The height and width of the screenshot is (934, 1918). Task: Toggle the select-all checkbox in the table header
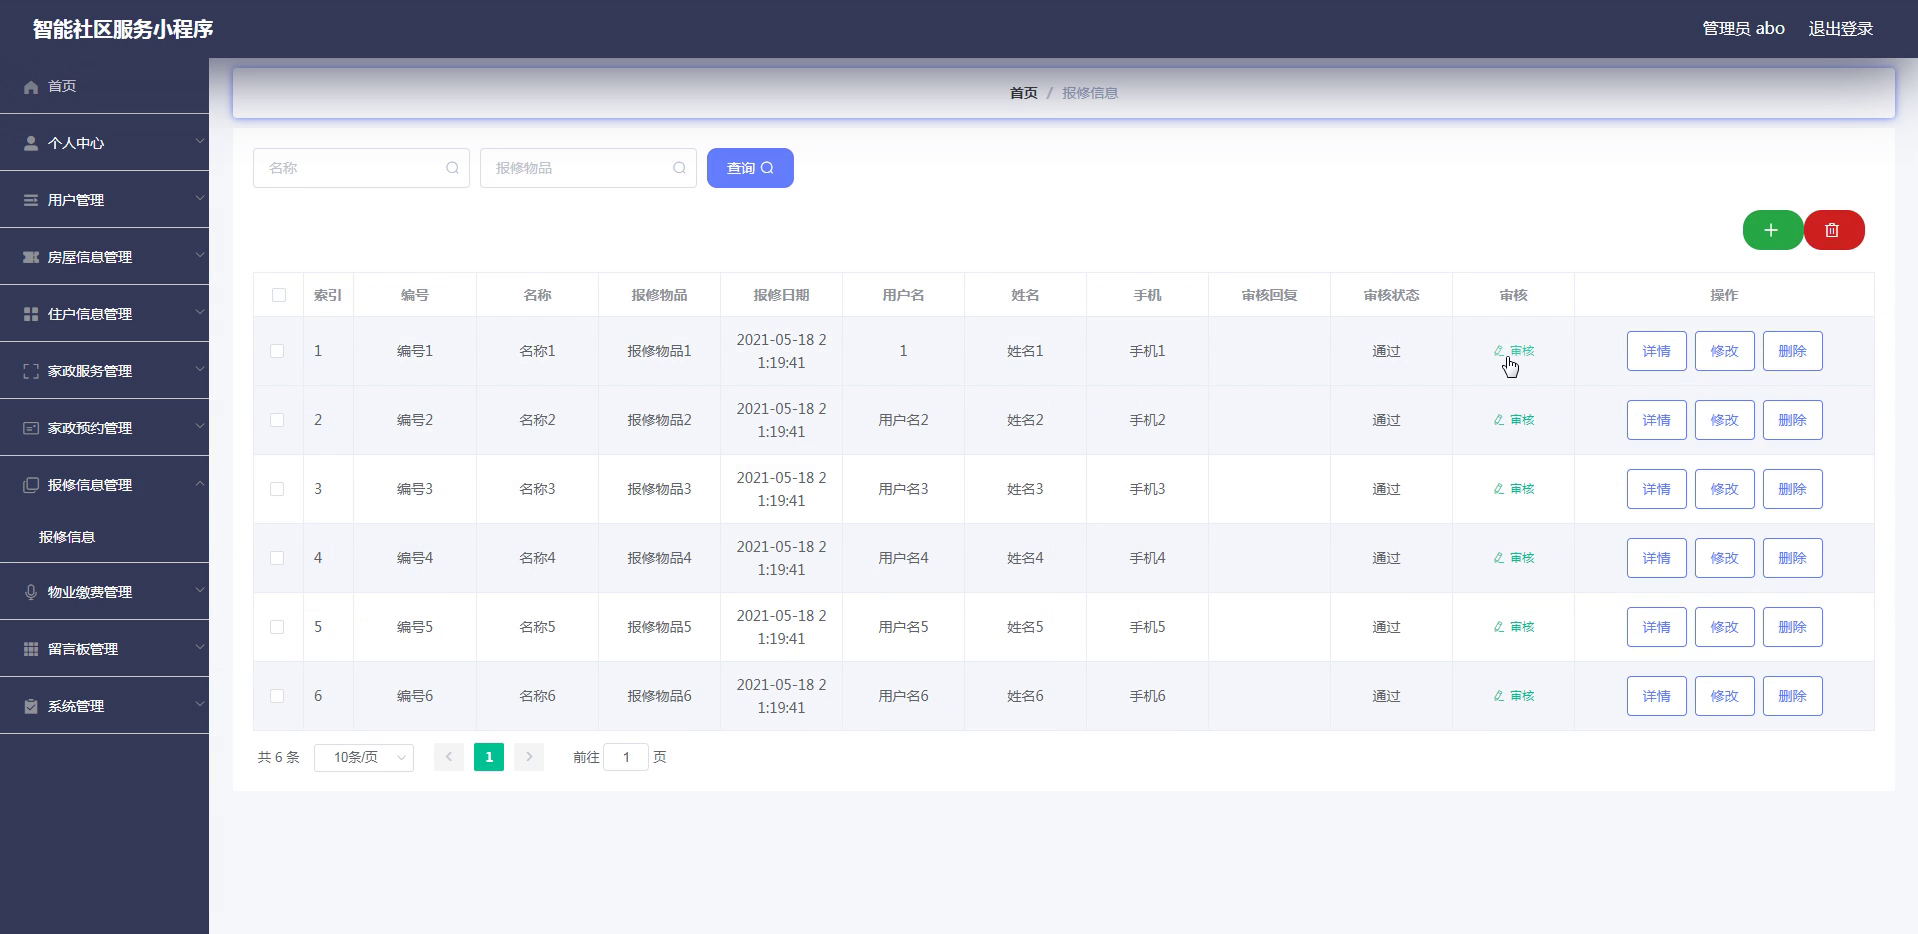[x=279, y=295]
